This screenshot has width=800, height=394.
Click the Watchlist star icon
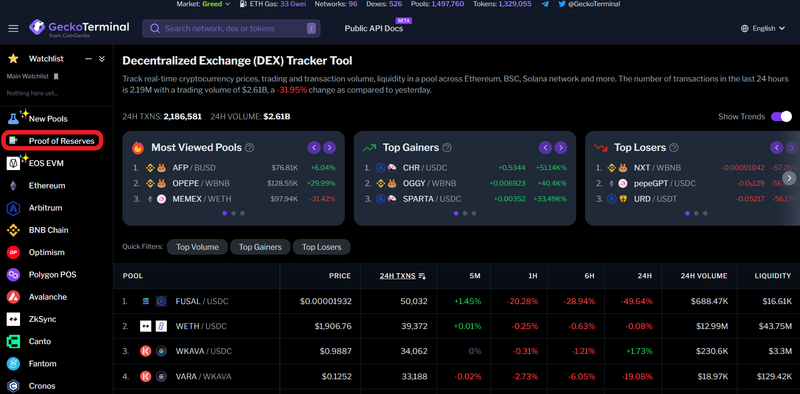point(13,59)
